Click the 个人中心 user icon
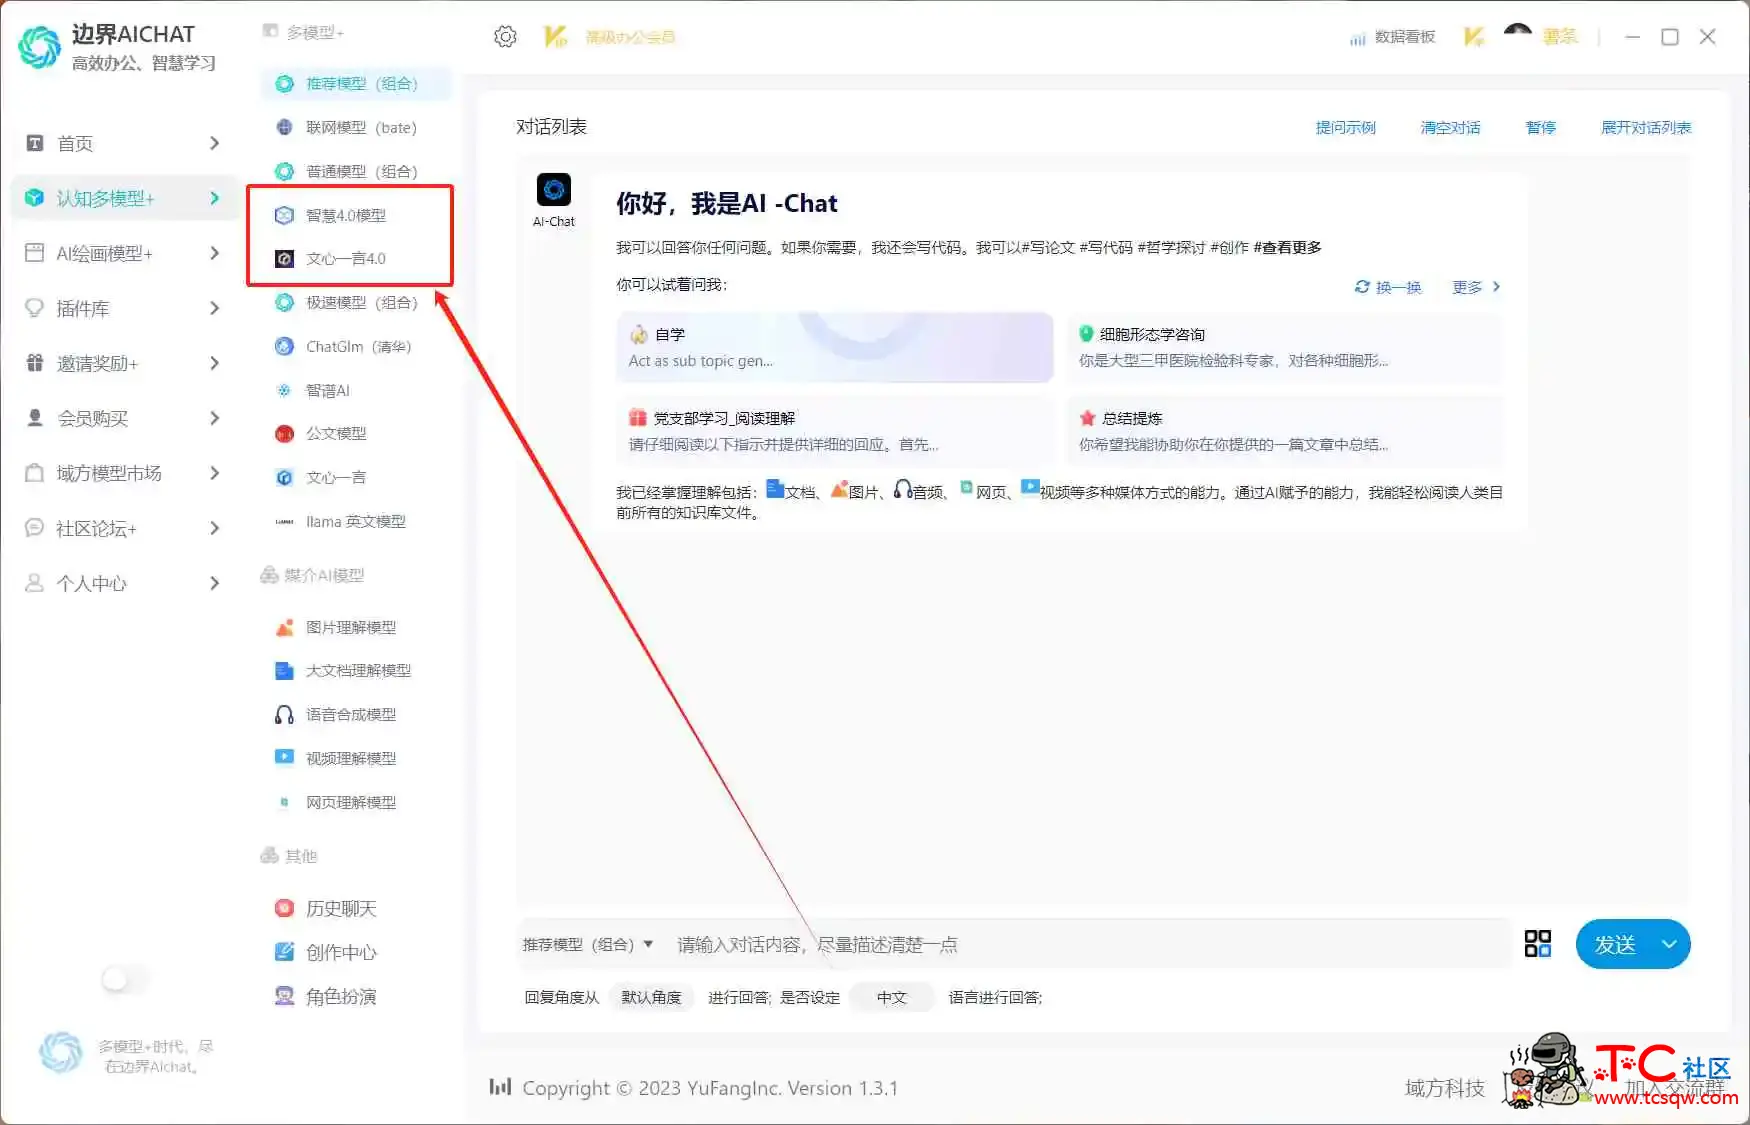Screen dimensions: 1750x1125 pyautogui.click(x=34, y=583)
